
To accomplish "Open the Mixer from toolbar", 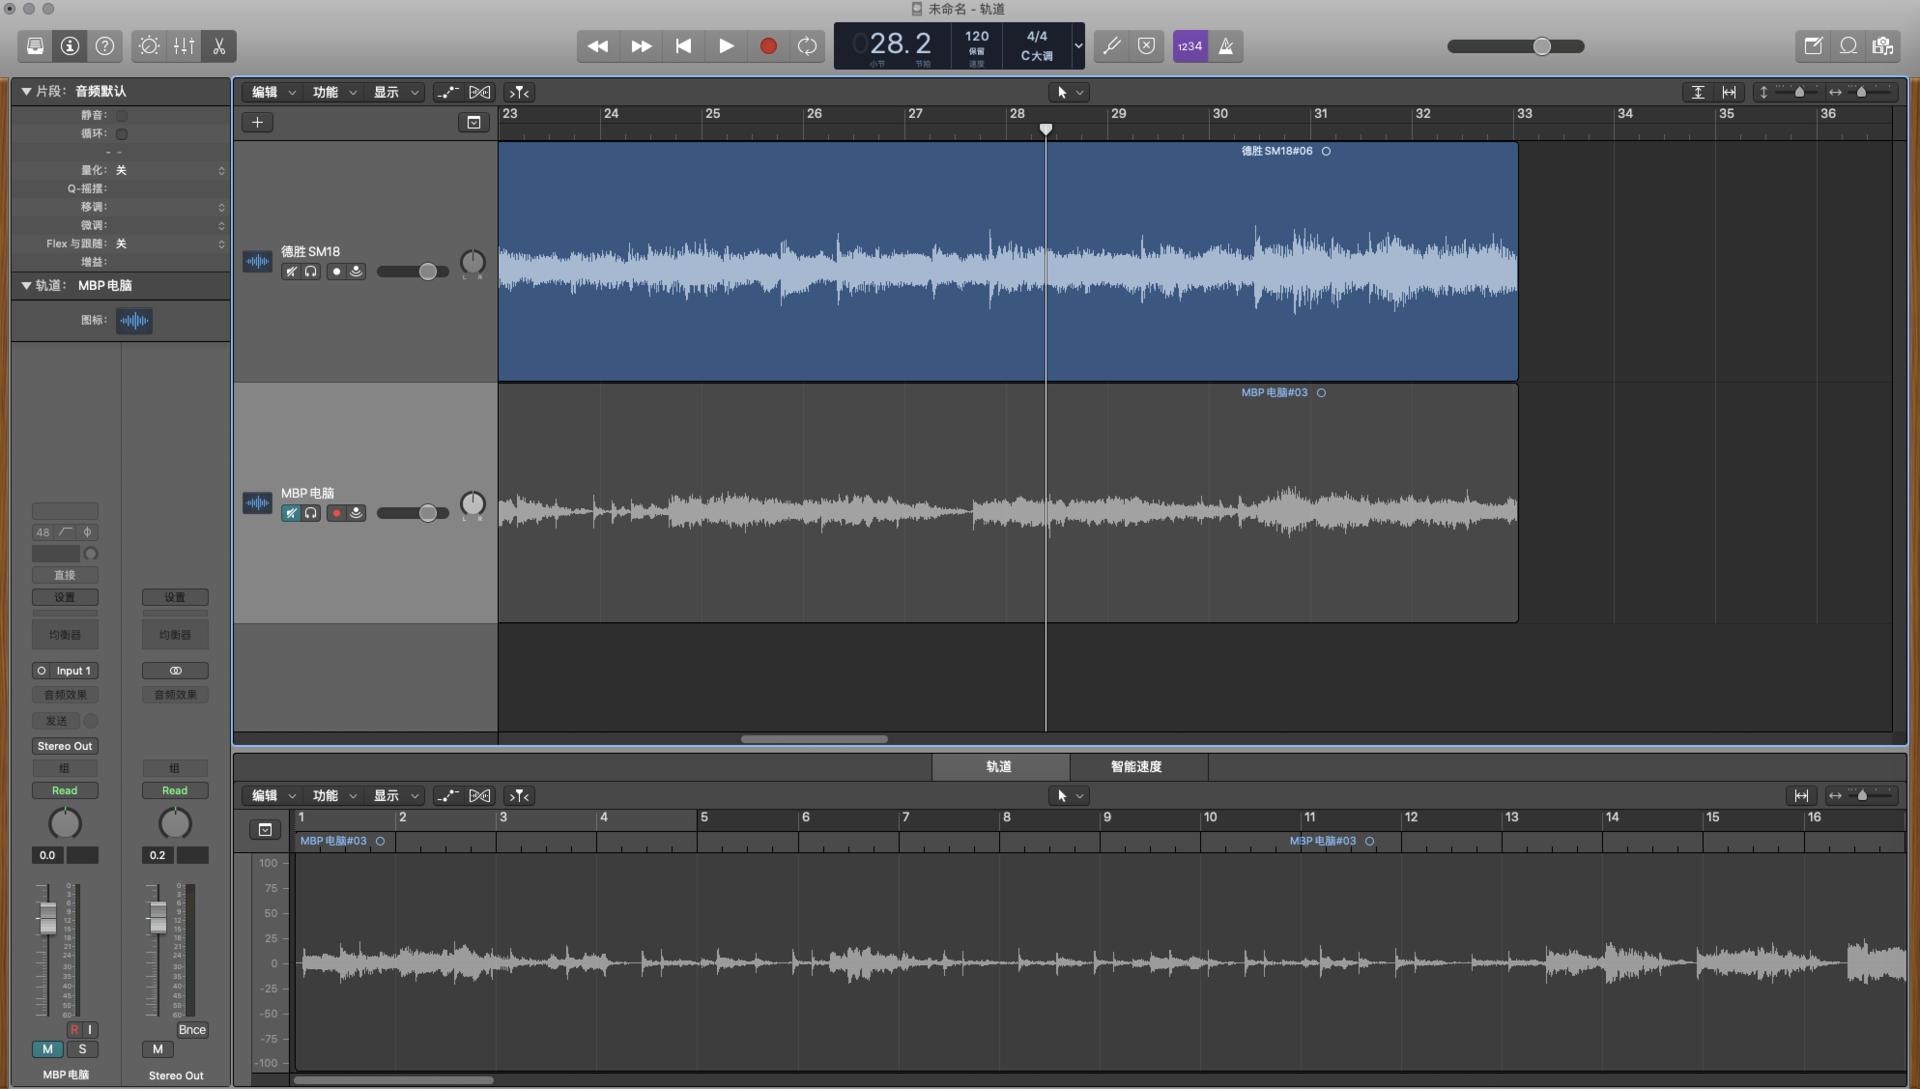I will [184, 46].
